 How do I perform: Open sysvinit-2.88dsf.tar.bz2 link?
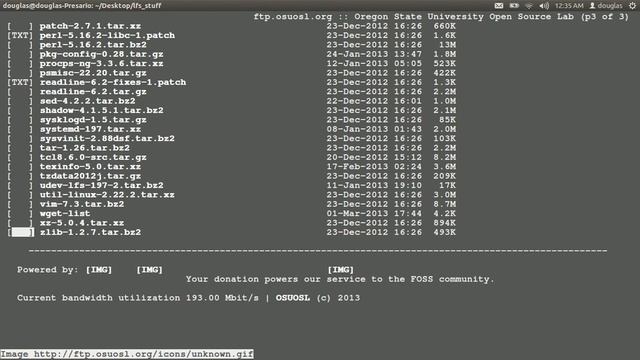tap(107, 139)
